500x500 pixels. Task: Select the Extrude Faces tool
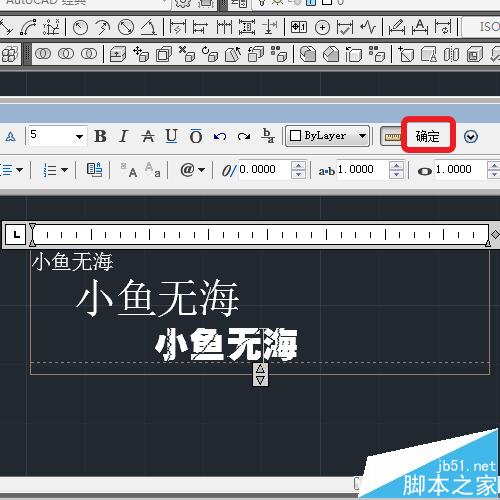pyautogui.click(x=118, y=54)
